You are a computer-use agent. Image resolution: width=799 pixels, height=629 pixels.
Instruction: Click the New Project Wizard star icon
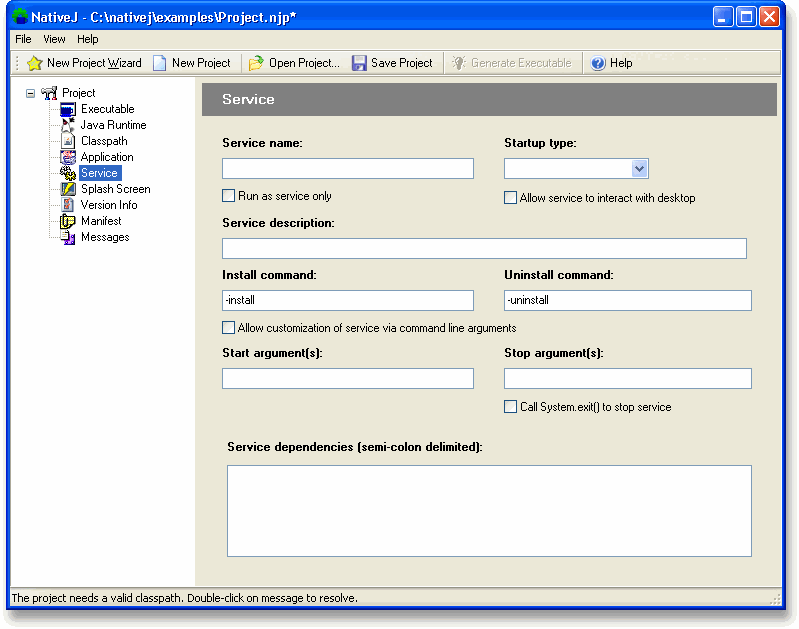(34, 63)
